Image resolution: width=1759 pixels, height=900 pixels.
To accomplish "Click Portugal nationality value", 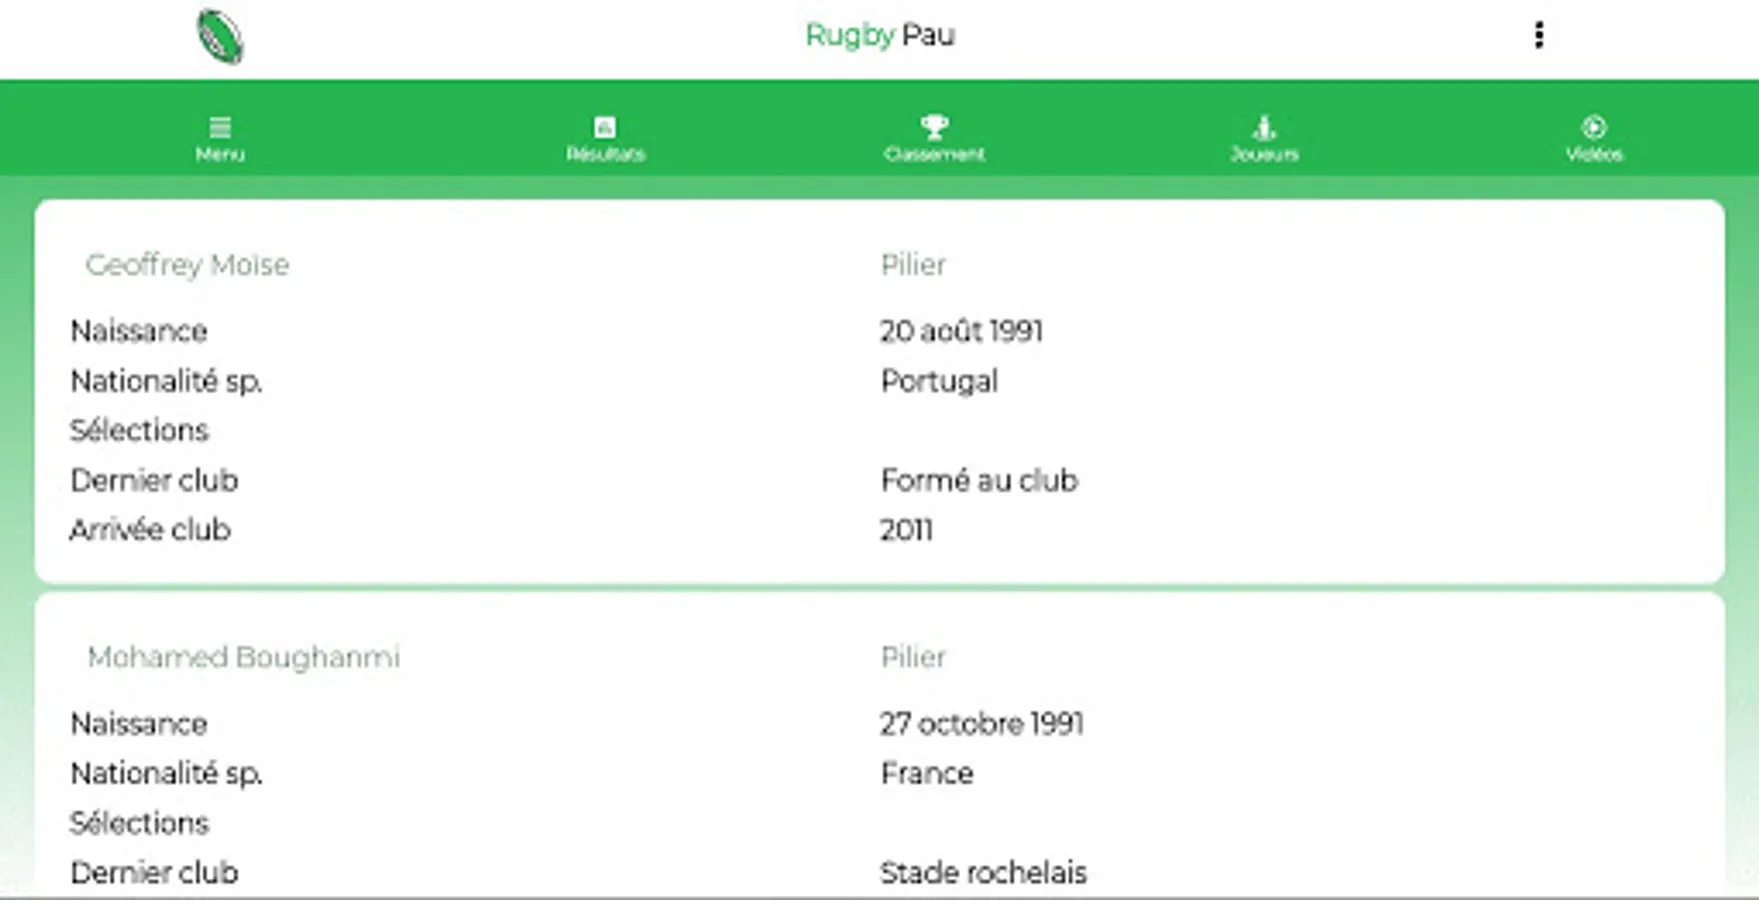I will coord(938,381).
